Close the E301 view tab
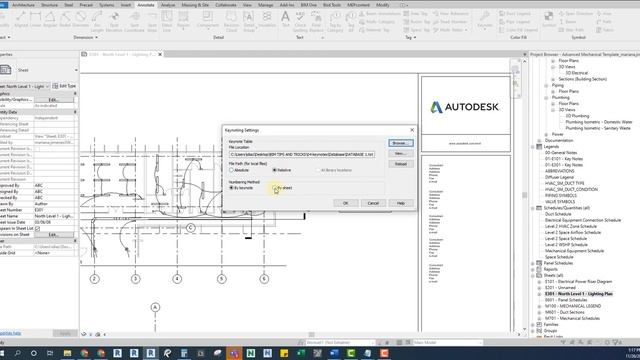Image resolution: width=640 pixels, height=360 pixels. [160, 54]
